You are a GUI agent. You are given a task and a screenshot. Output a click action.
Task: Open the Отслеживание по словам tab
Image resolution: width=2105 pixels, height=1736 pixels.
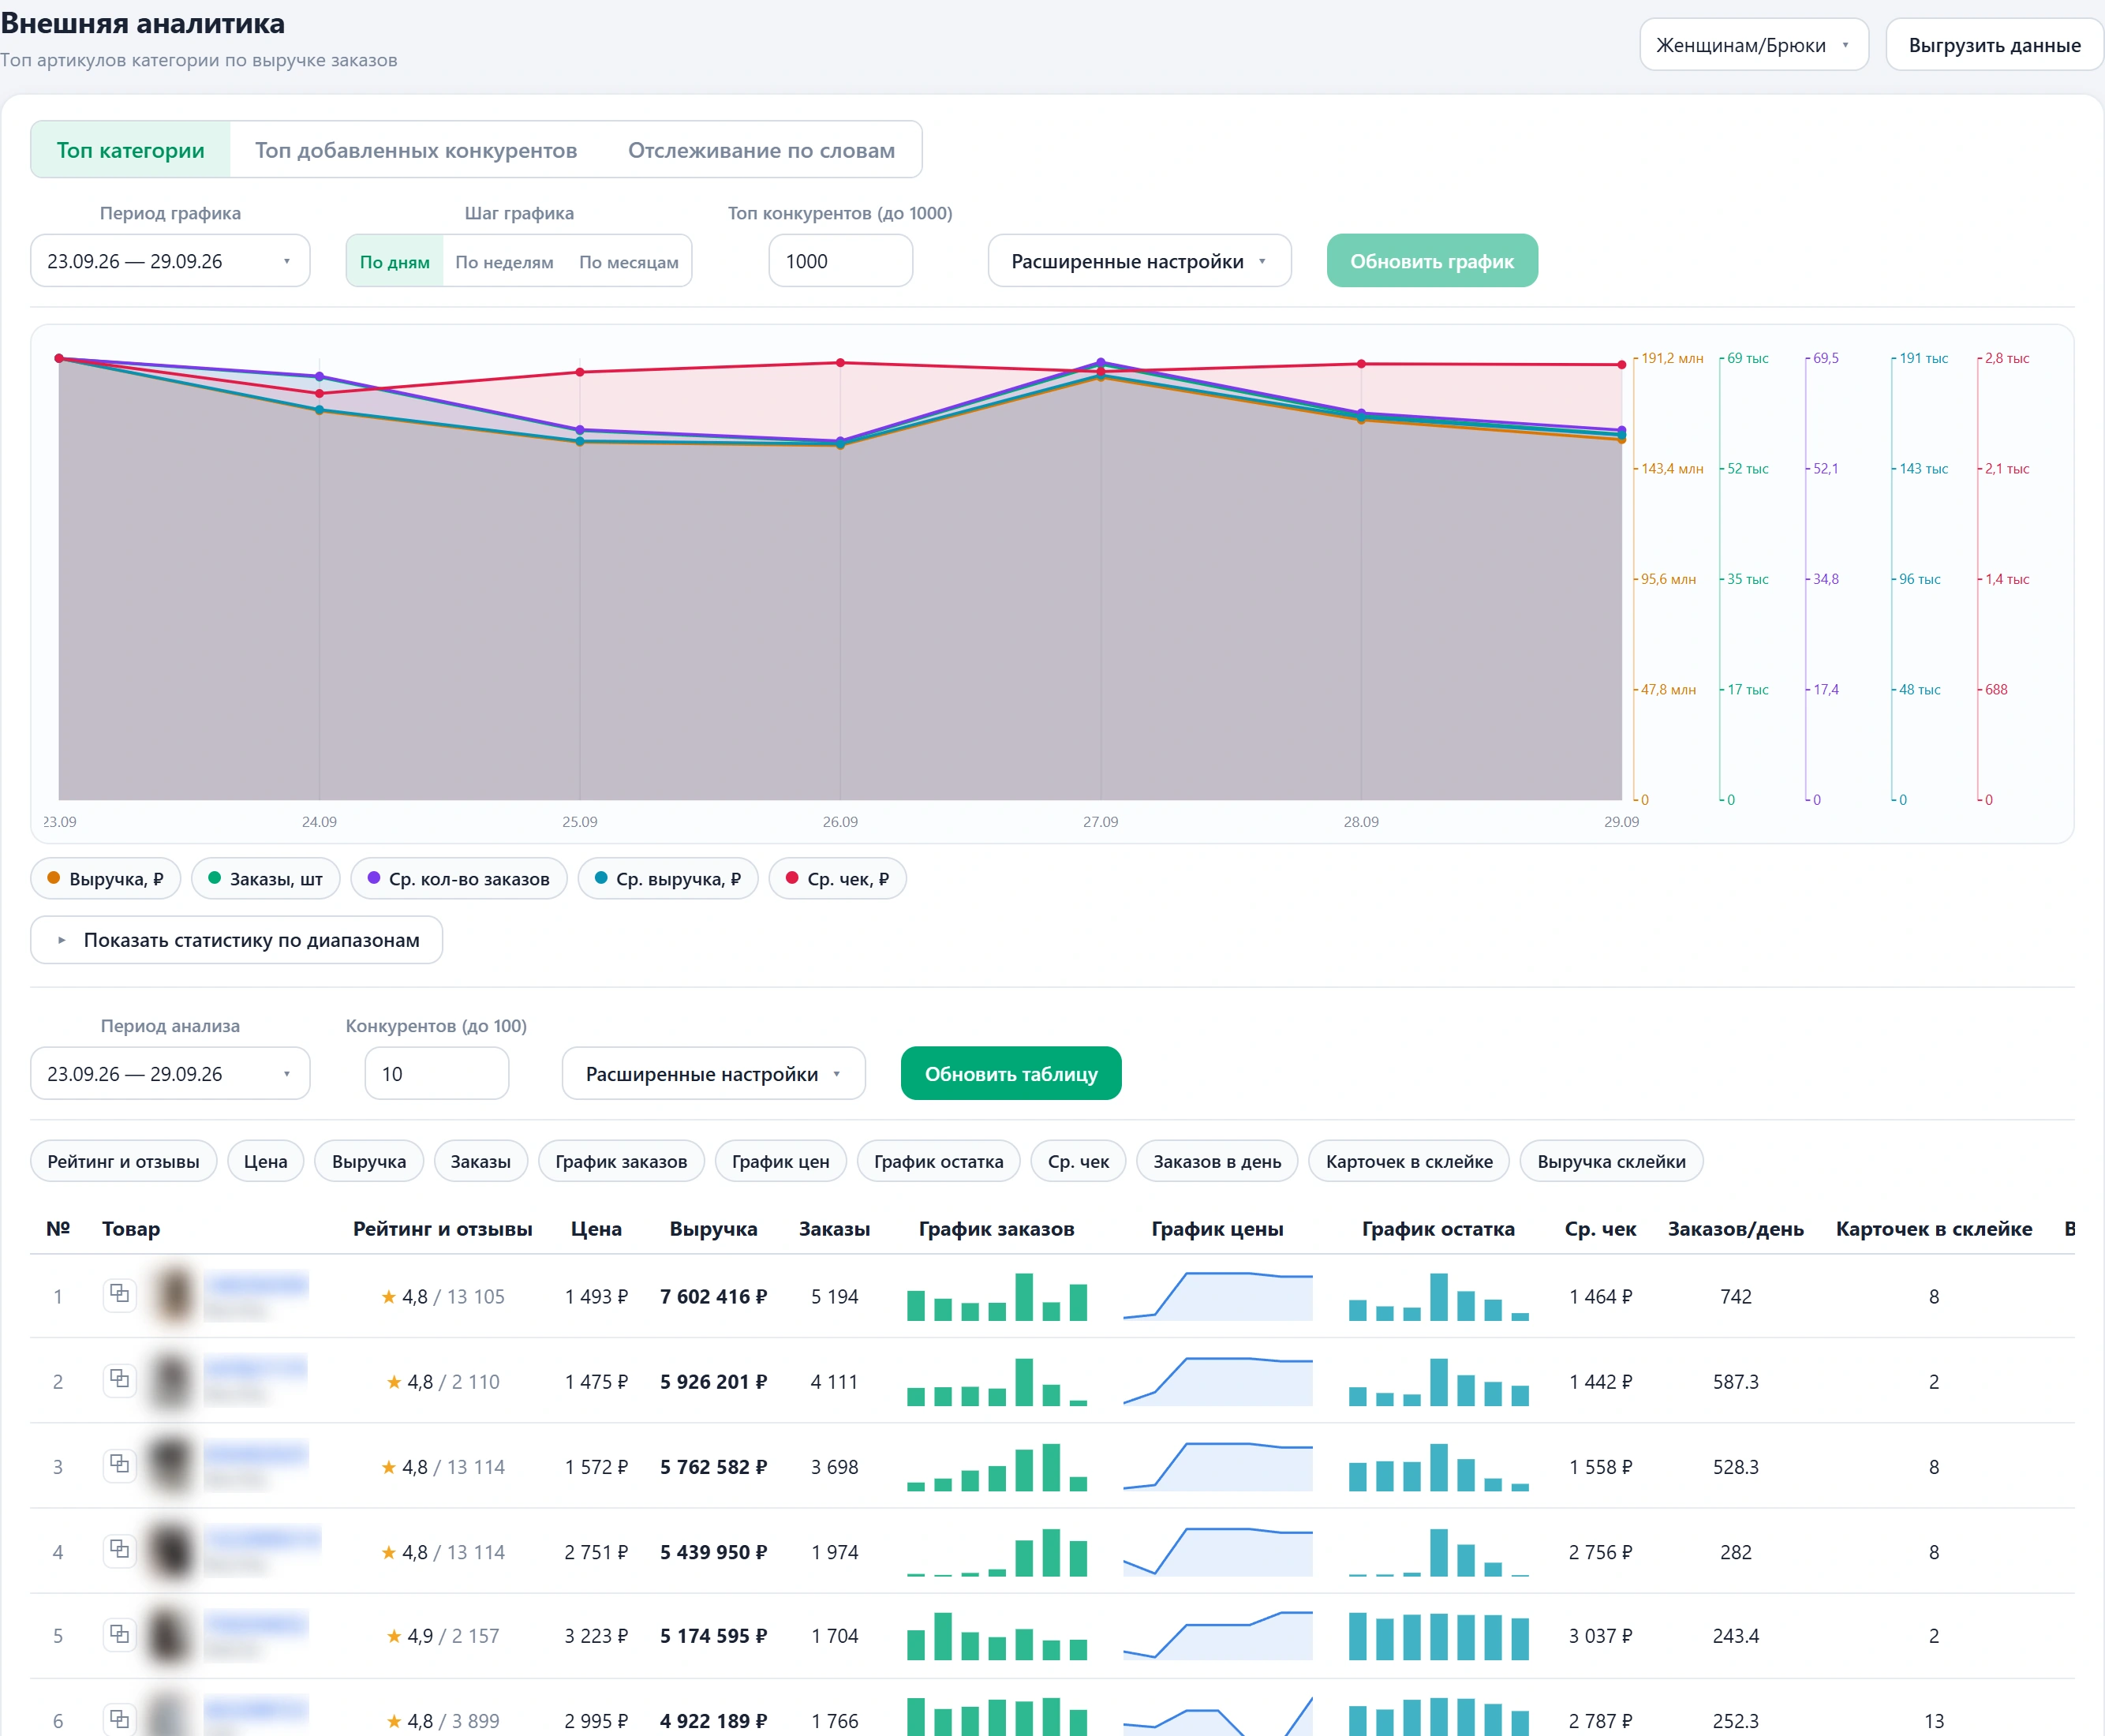(761, 150)
